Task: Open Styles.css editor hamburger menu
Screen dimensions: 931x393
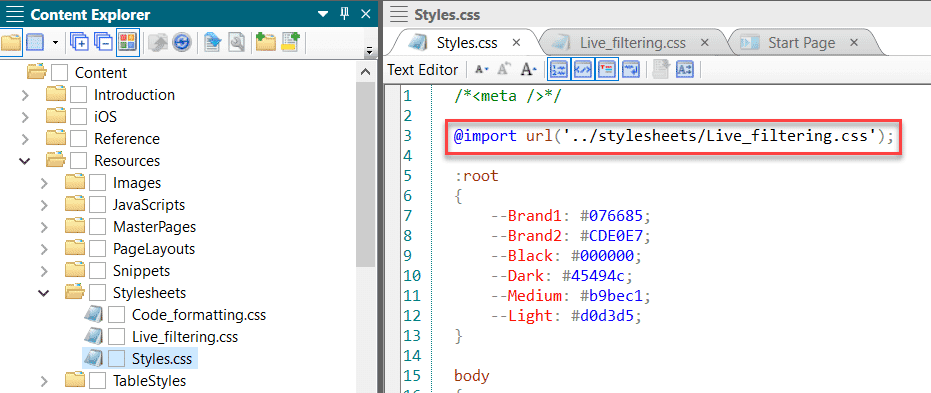Action: coord(398,14)
